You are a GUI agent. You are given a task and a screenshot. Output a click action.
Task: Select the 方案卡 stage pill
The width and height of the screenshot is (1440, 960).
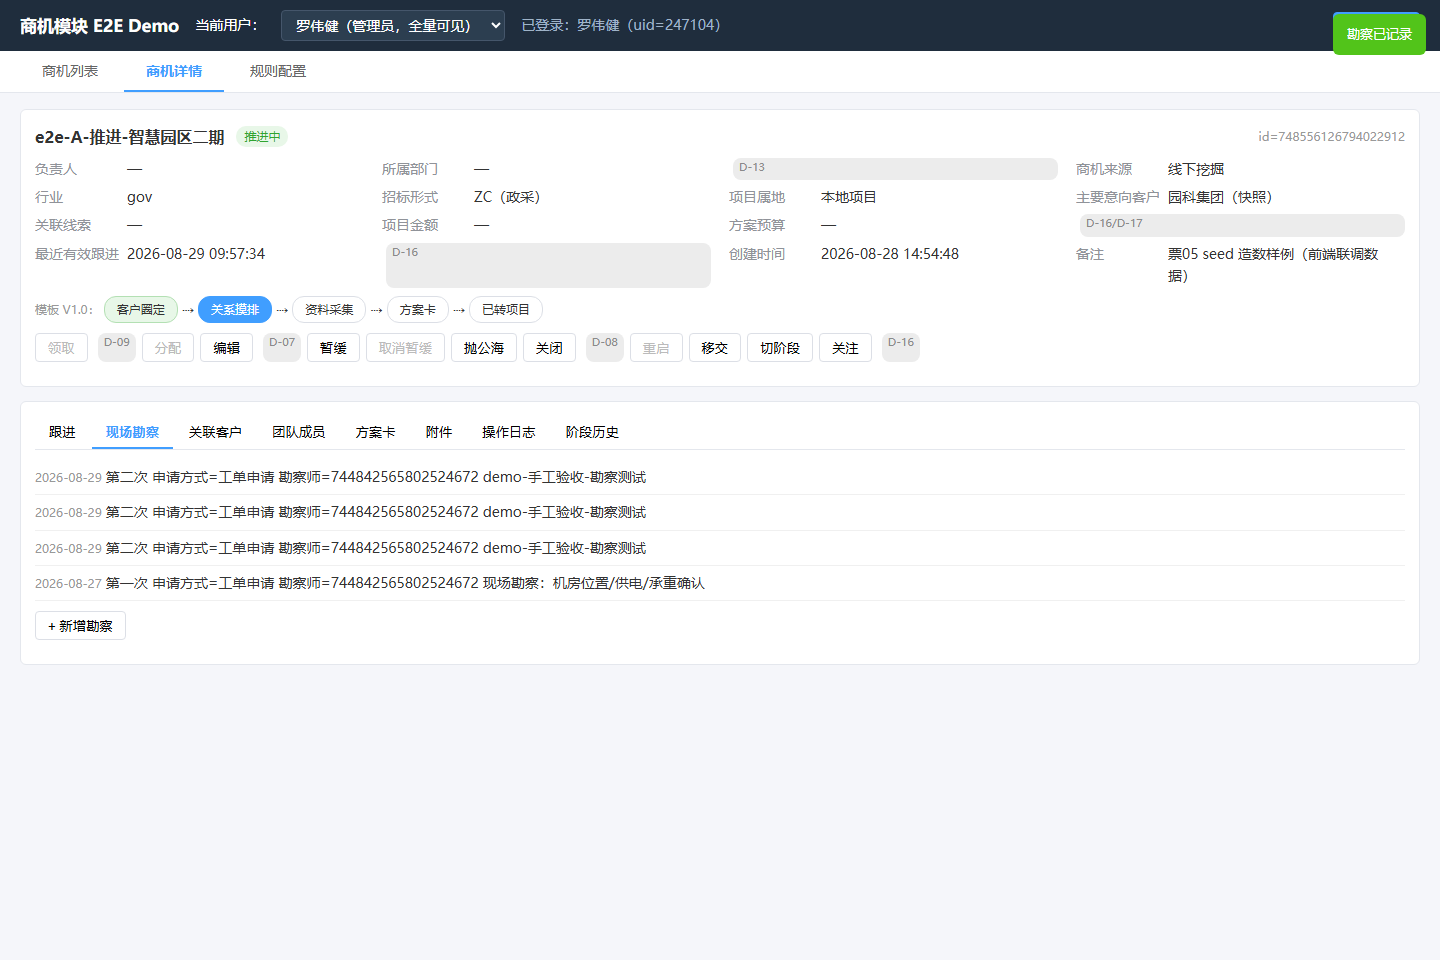point(418,310)
